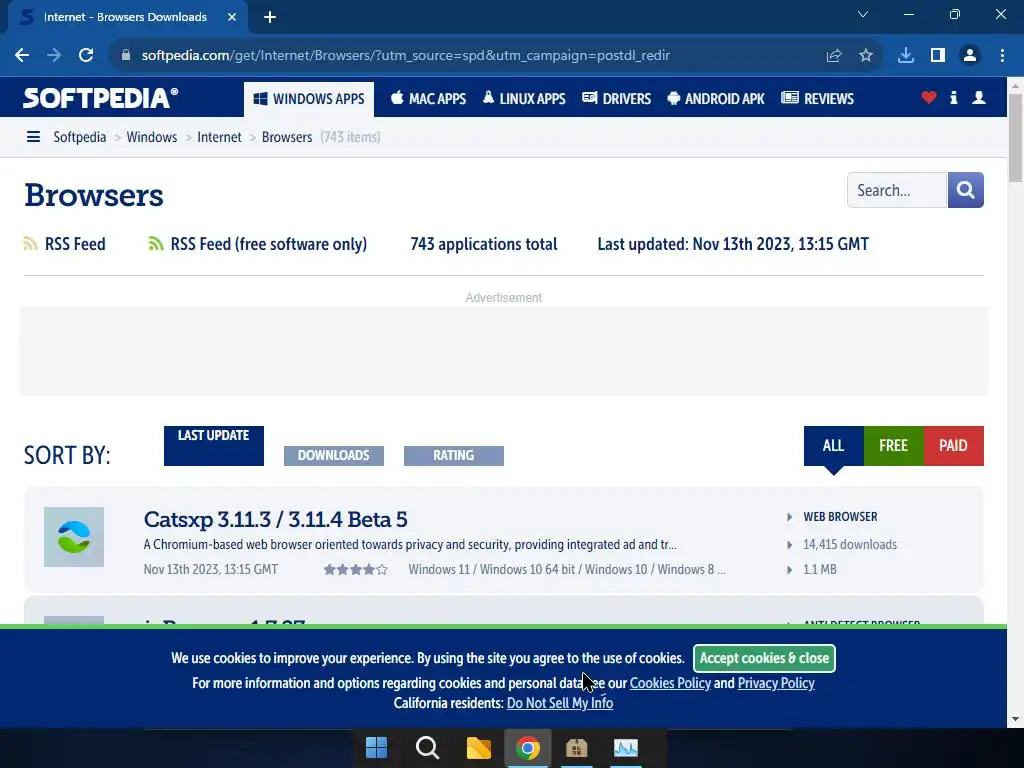
Task: Open the Drivers section
Action: coord(616,99)
